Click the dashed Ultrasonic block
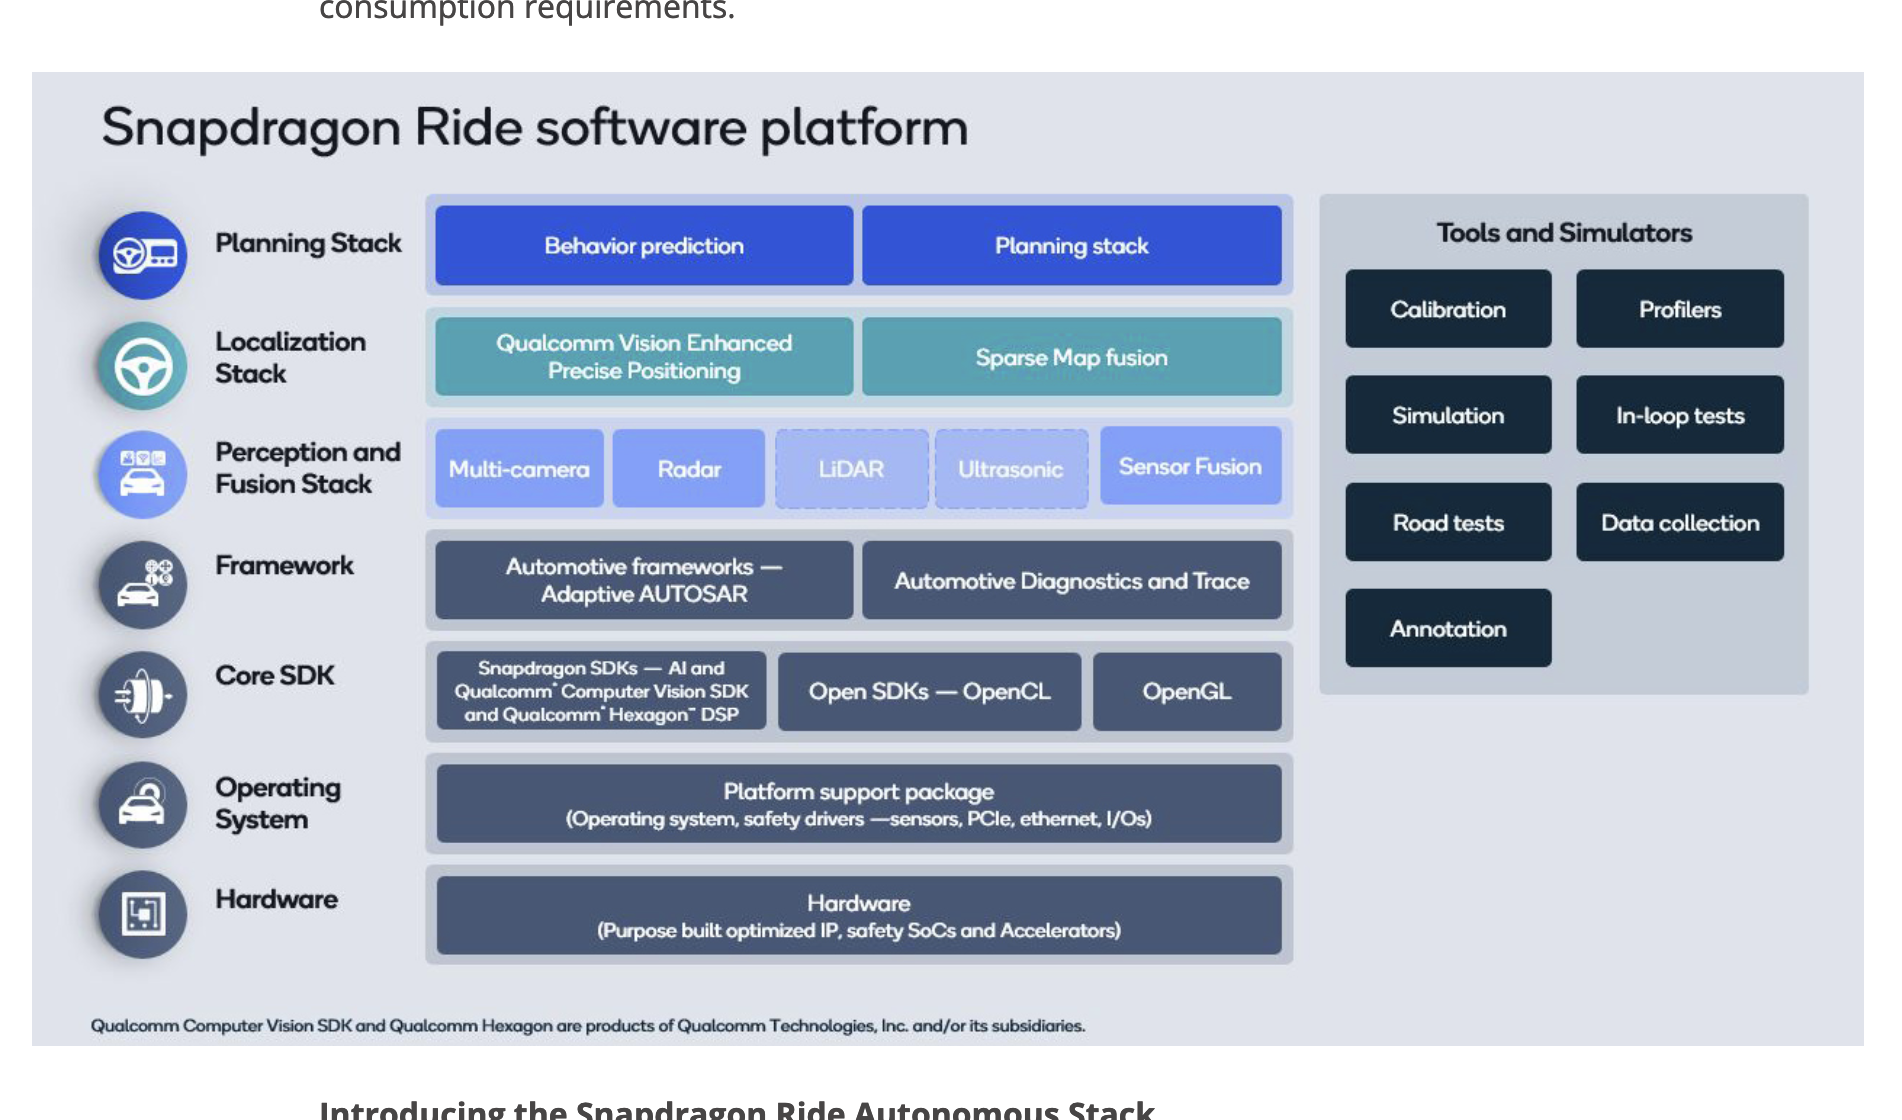 coord(1011,468)
